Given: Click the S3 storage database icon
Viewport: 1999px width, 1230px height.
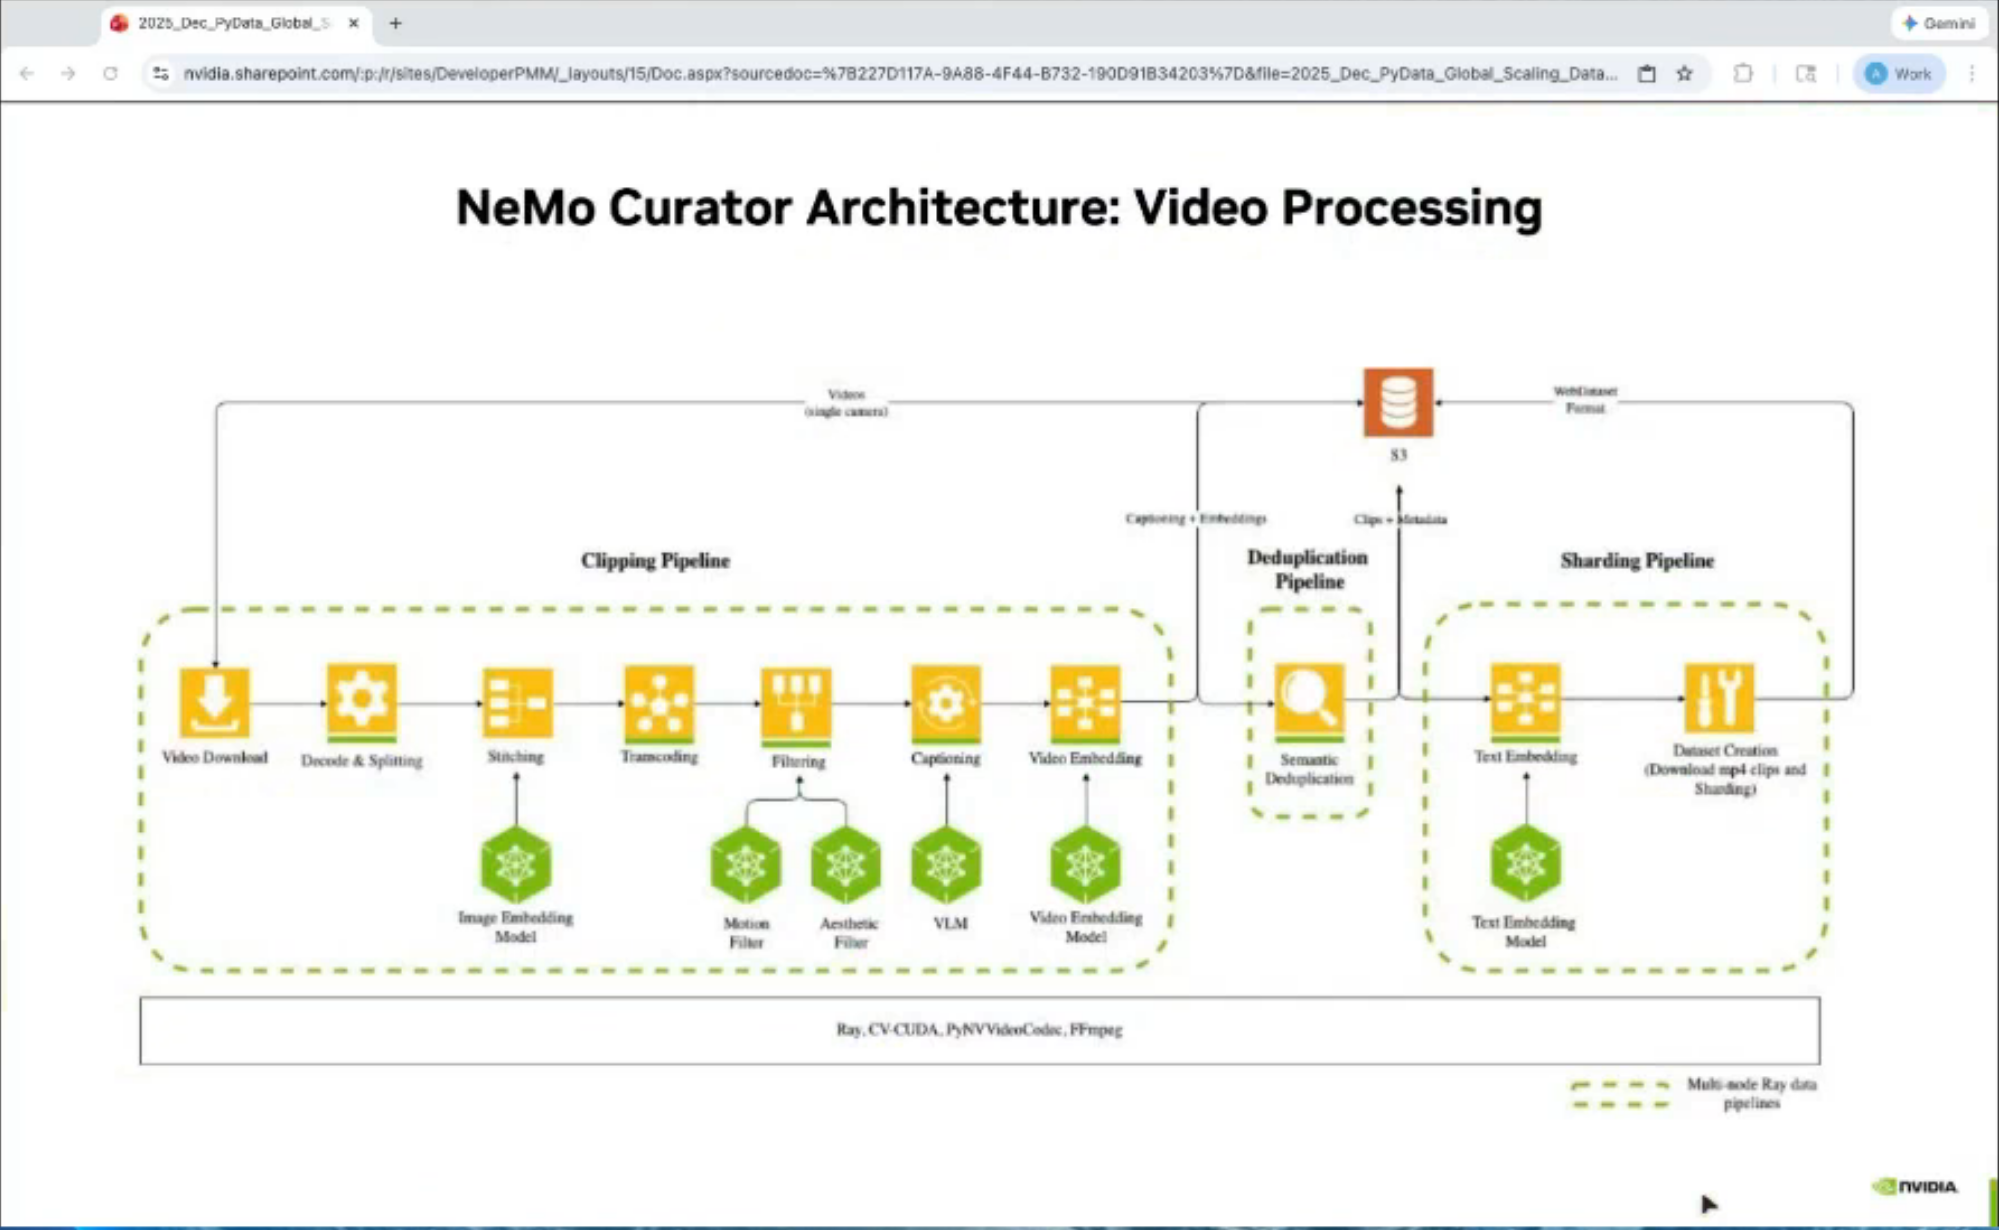Looking at the screenshot, I should click(1398, 402).
